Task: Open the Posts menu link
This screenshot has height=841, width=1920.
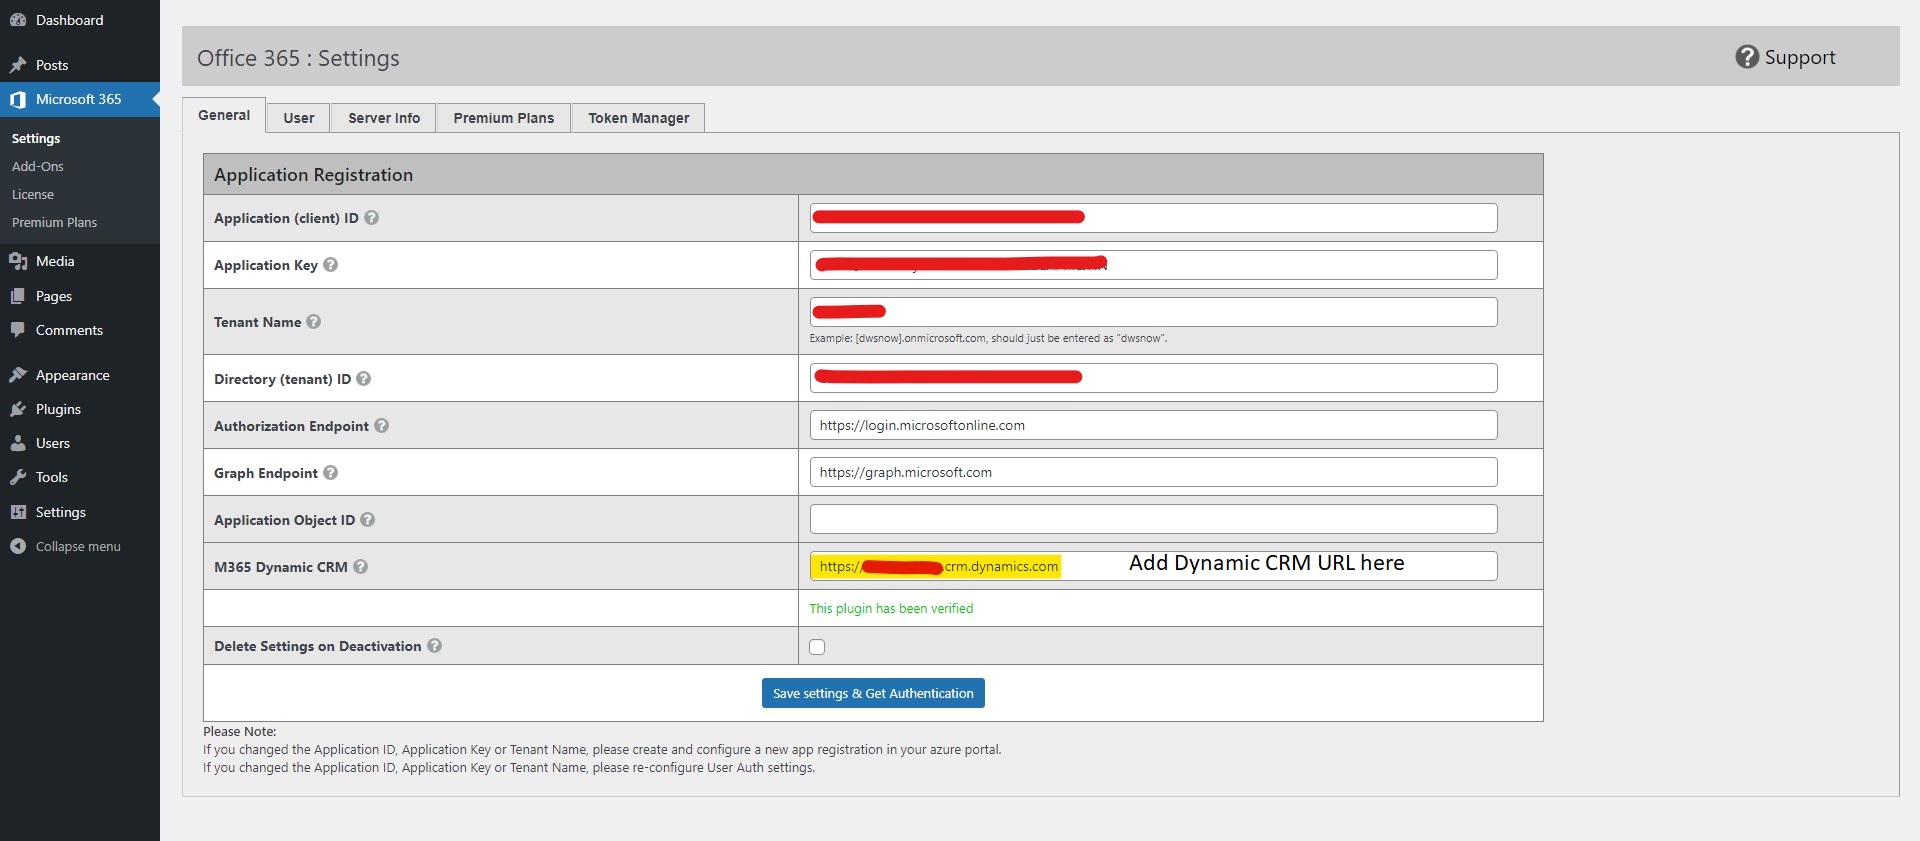Action: coord(52,65)
